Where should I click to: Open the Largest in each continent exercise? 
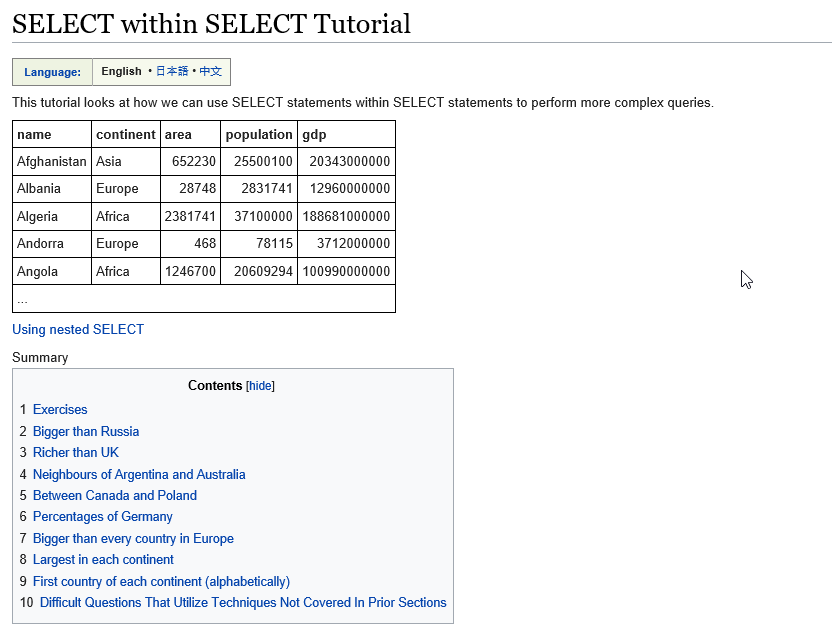[103, 559]
